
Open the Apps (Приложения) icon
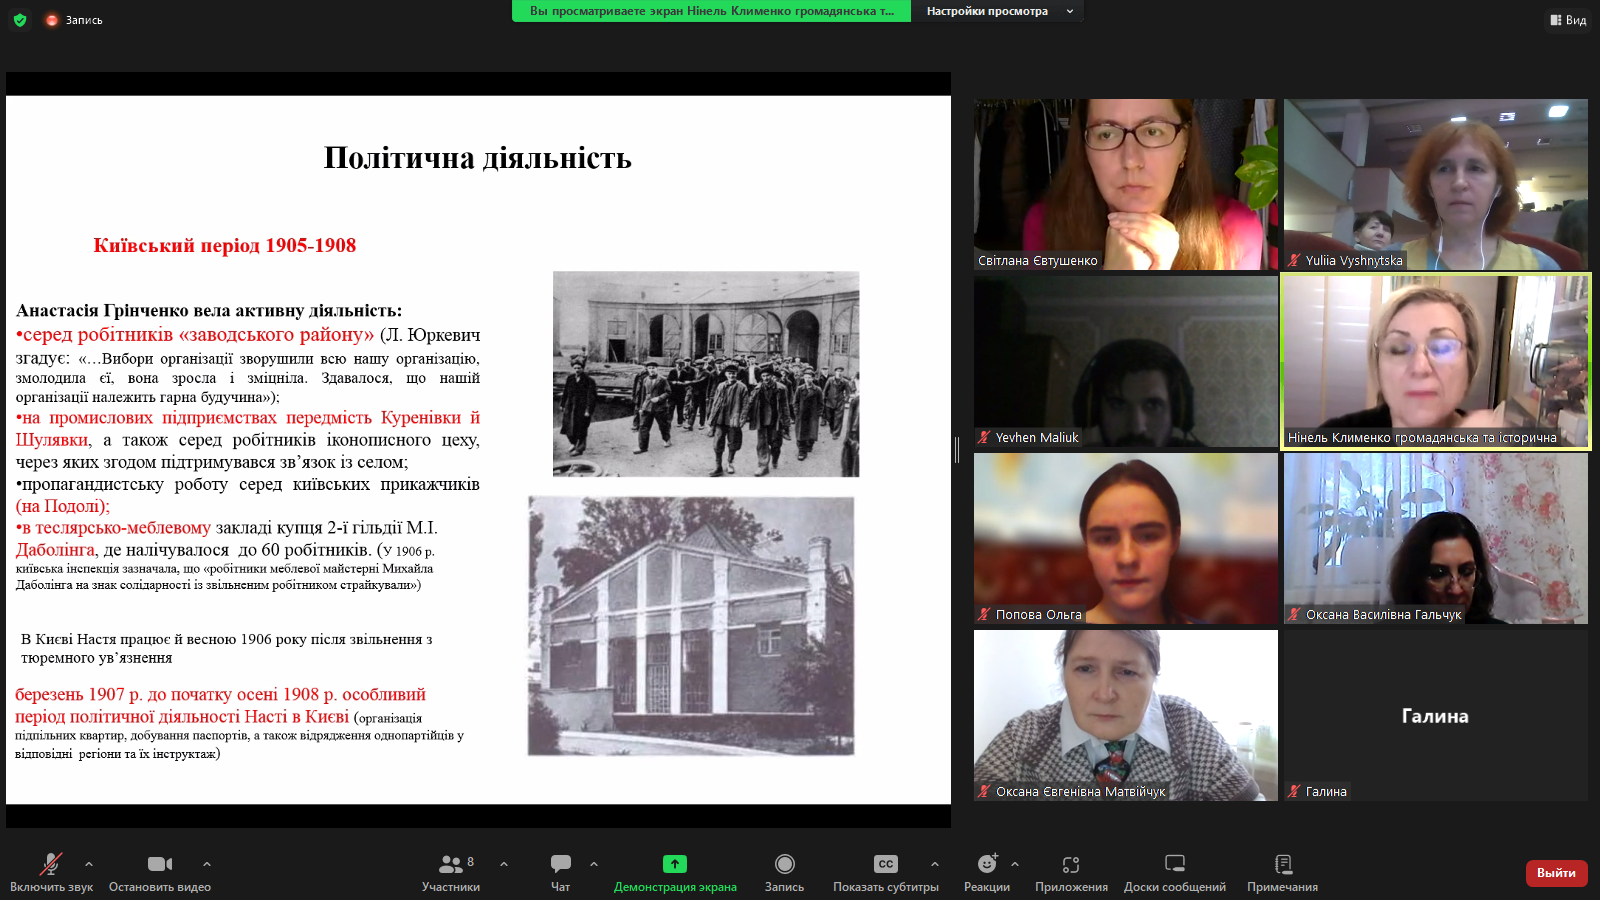(x=1071, y=864)
